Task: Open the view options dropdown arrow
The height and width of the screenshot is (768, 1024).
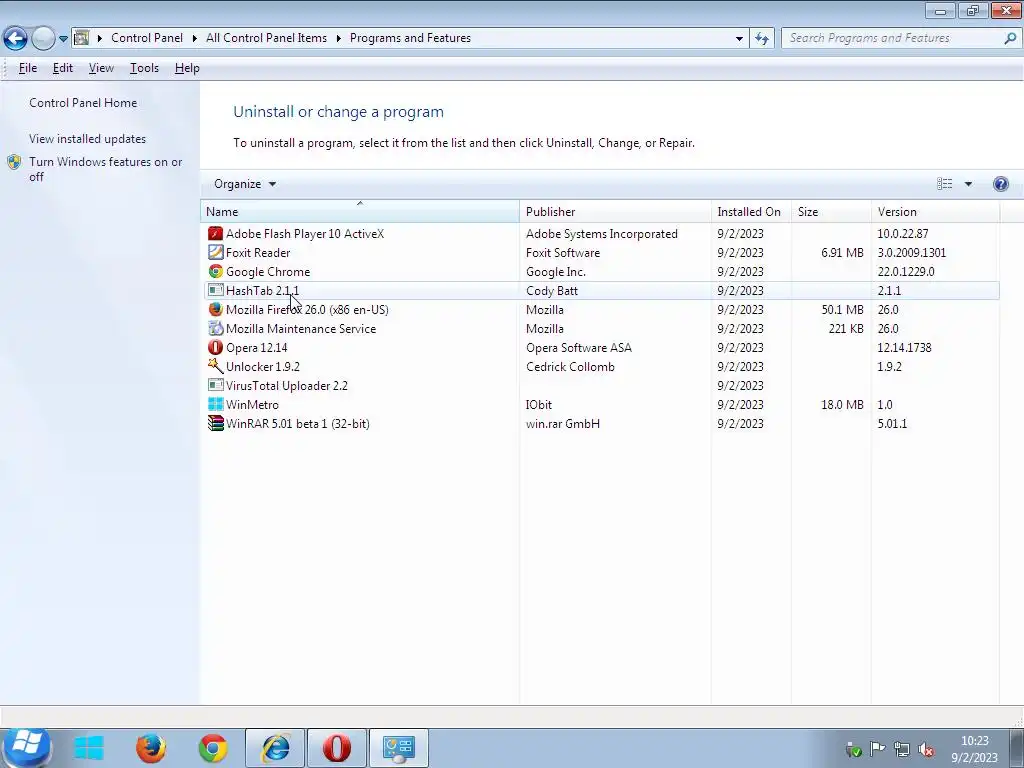Action: tap(968, 184)
